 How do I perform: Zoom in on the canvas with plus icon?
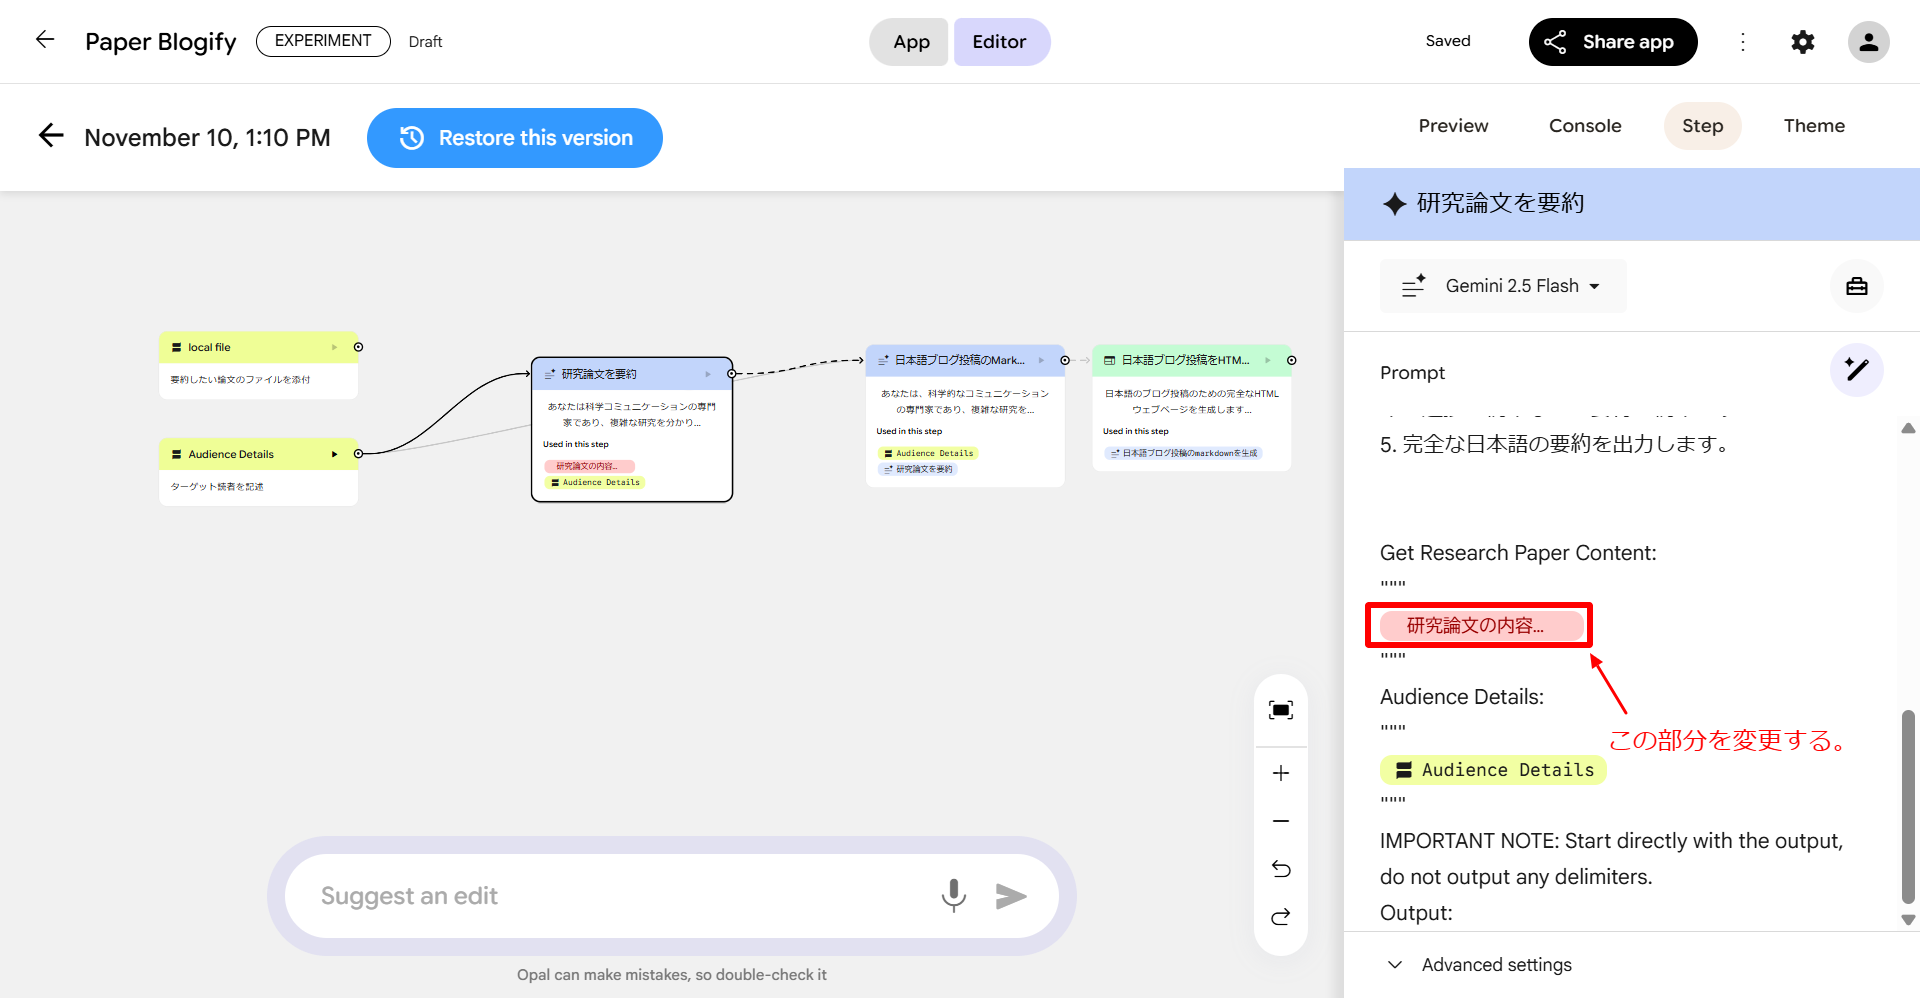[1281, 773]
